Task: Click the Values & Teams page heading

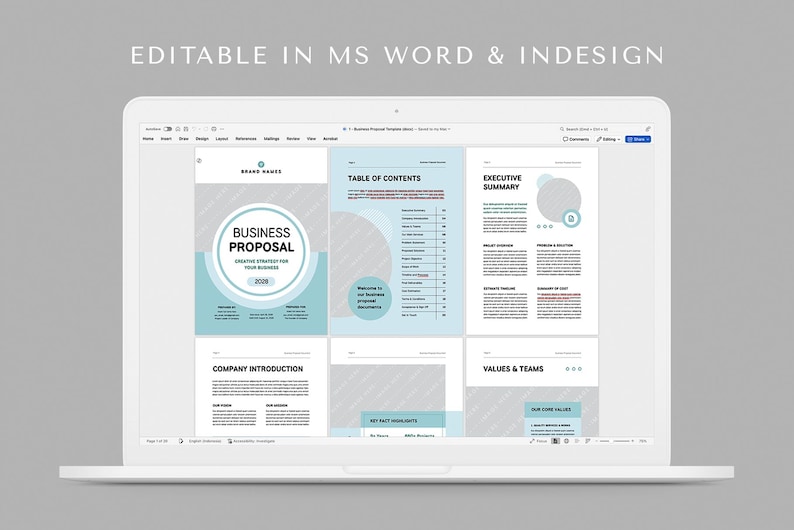Action: (513, 369)
